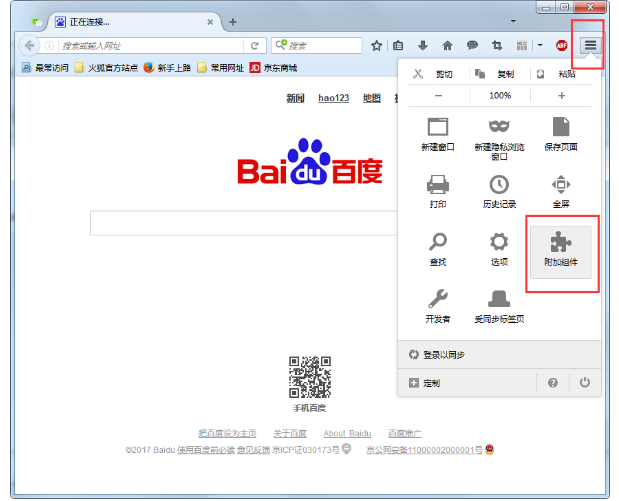
Task: Click the Baidu search input box
Action: [244, 223]
